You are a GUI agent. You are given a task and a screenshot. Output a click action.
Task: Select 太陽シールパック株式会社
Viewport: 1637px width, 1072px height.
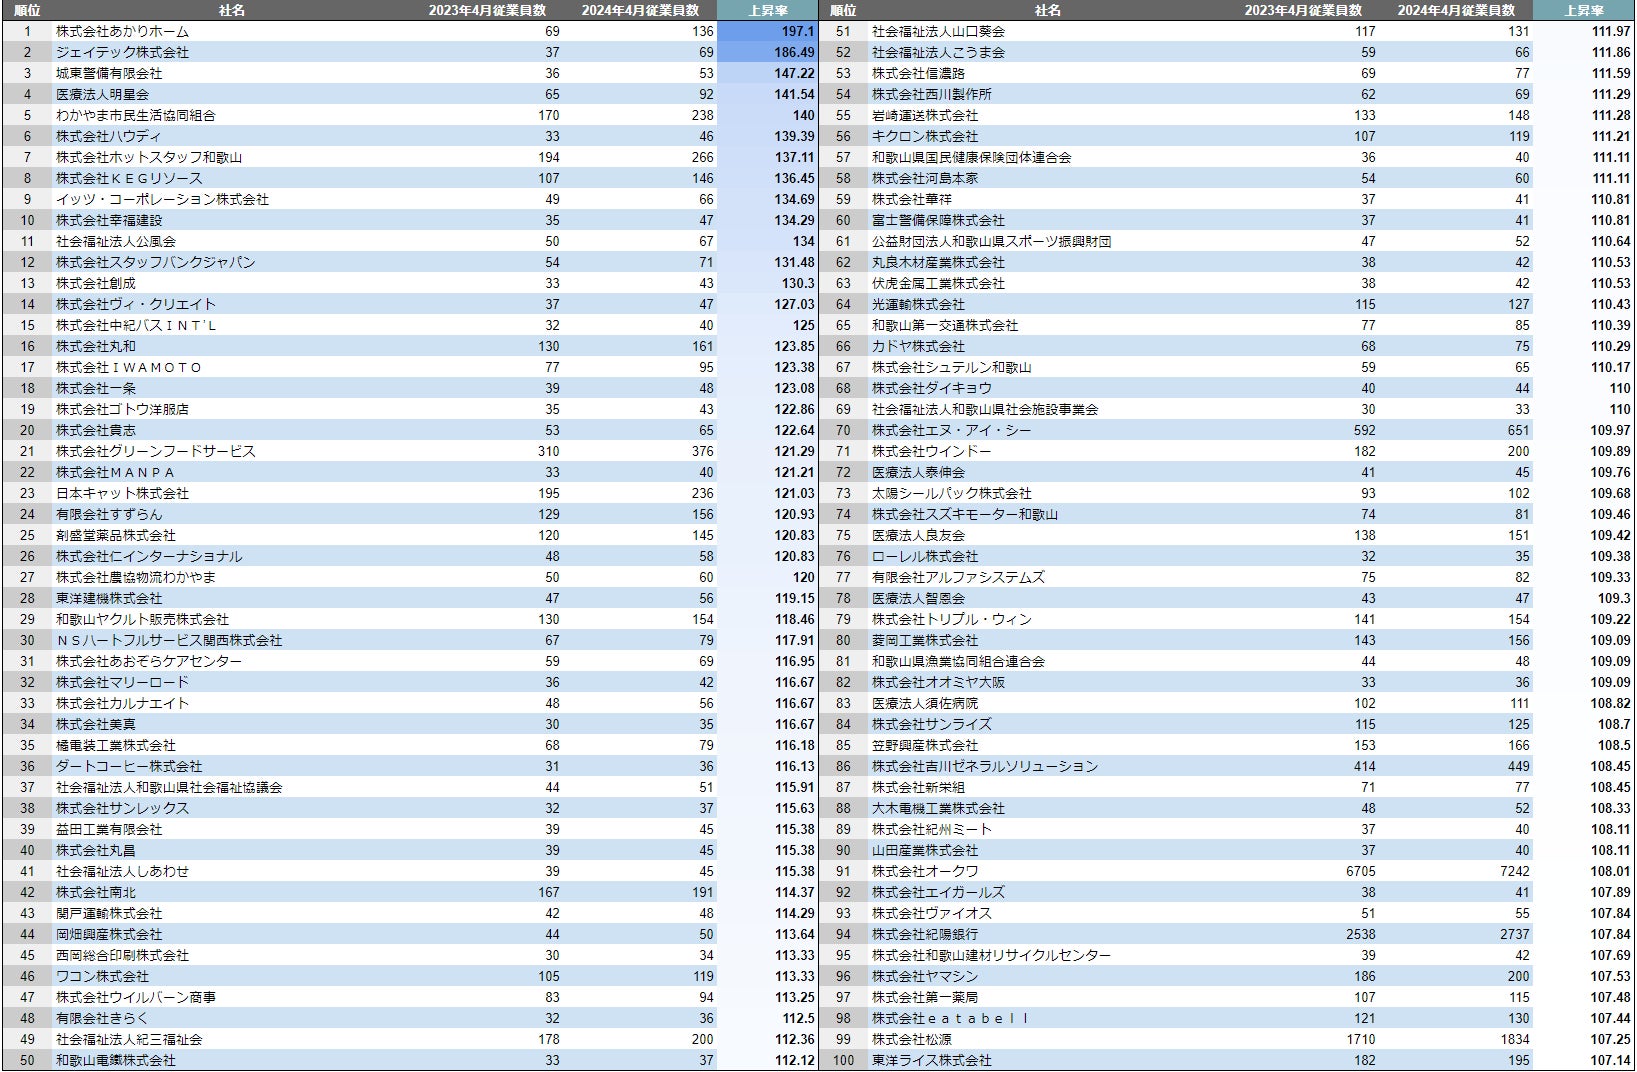952,493
